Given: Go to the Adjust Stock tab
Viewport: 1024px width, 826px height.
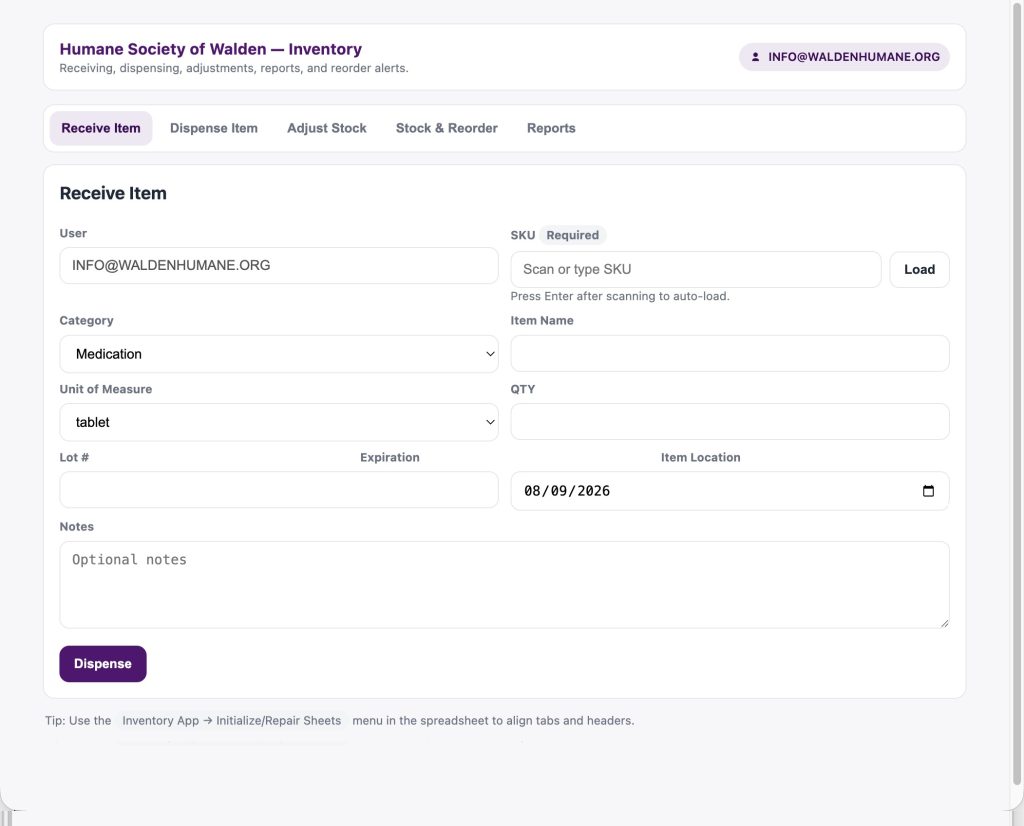Looking at the screenshot, I should point(327,128).
